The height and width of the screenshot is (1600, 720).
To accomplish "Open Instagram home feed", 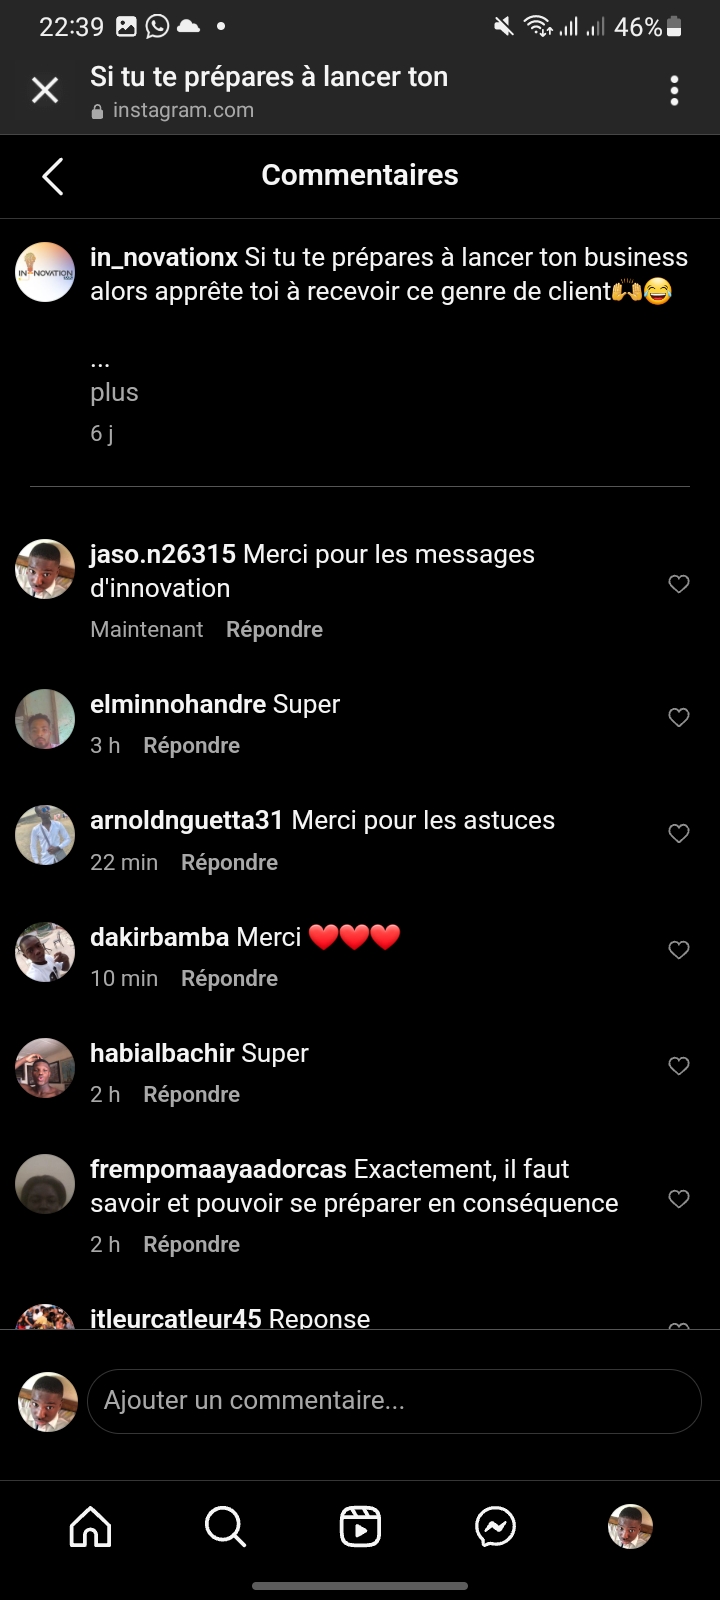I will click(90, 1527).
